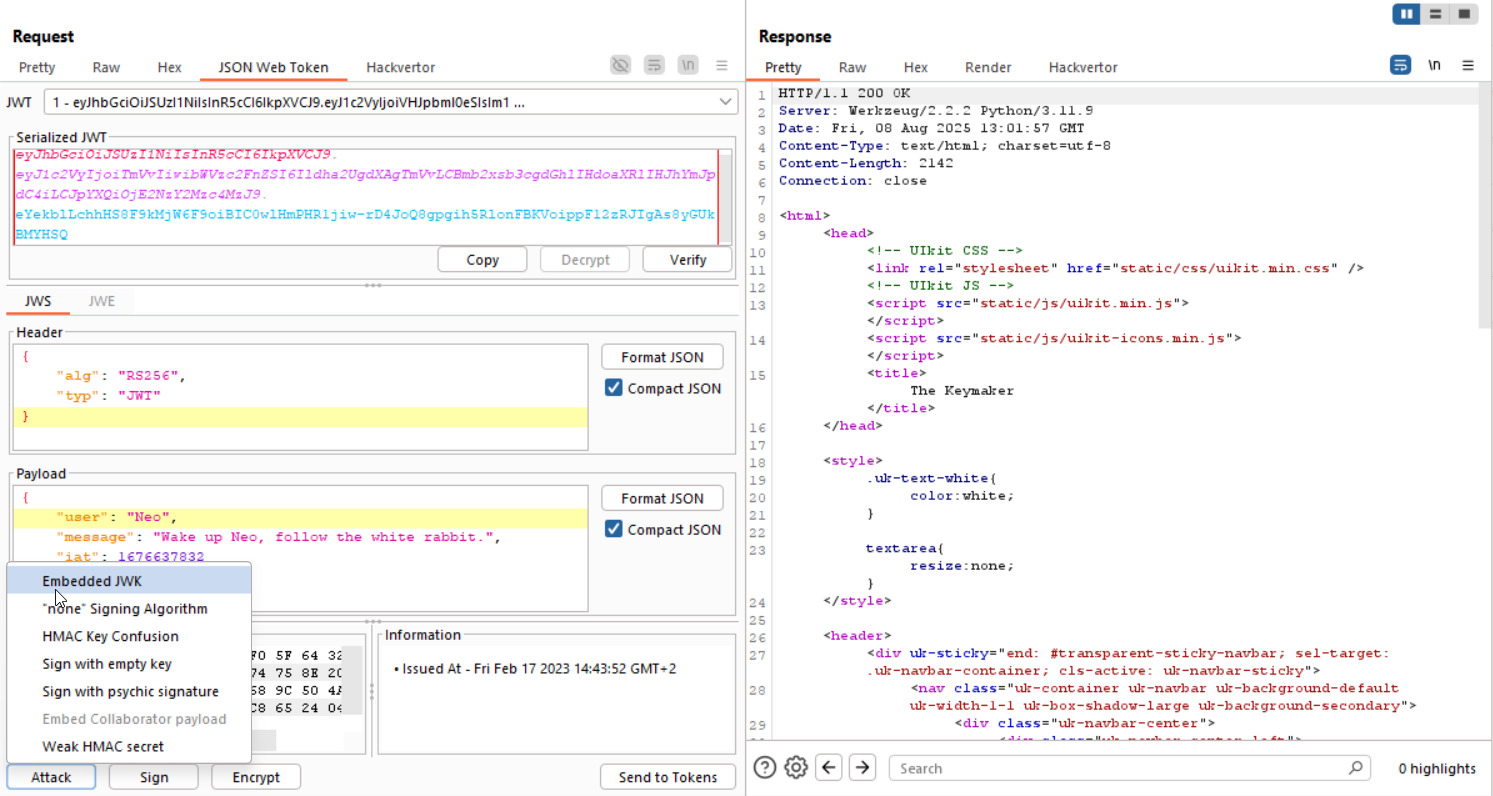Viewport: 1493px width, 796px height.
Task: Click the Verify button
Action: point(687,259)
